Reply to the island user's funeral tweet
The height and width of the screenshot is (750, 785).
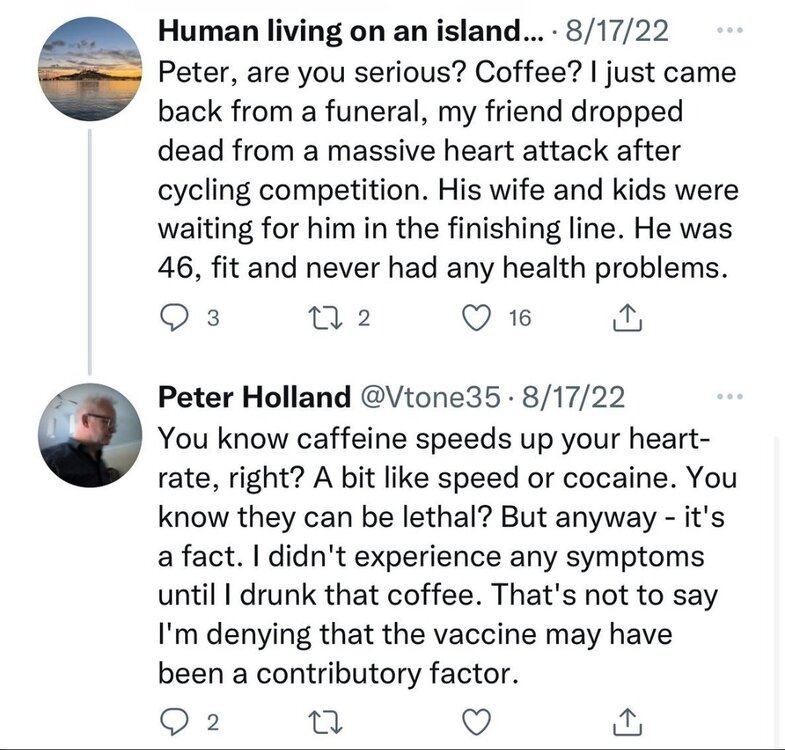(x=174, y=319)
